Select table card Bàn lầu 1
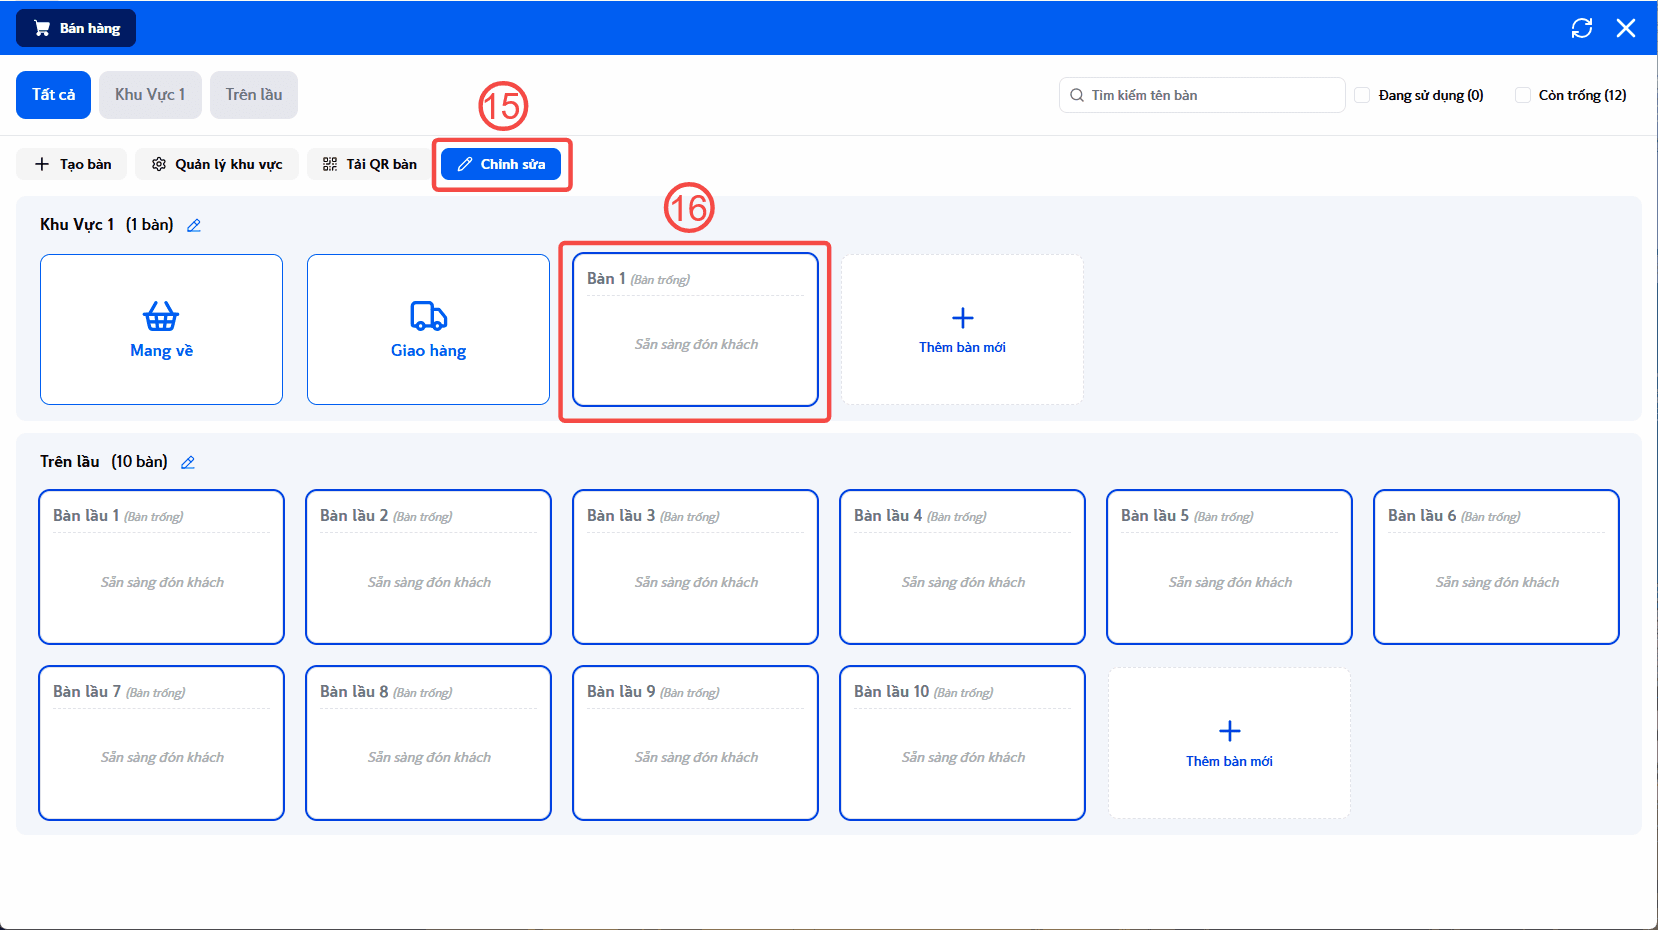This screenshot has width=1658, height=930. click(x=161, y=567)
